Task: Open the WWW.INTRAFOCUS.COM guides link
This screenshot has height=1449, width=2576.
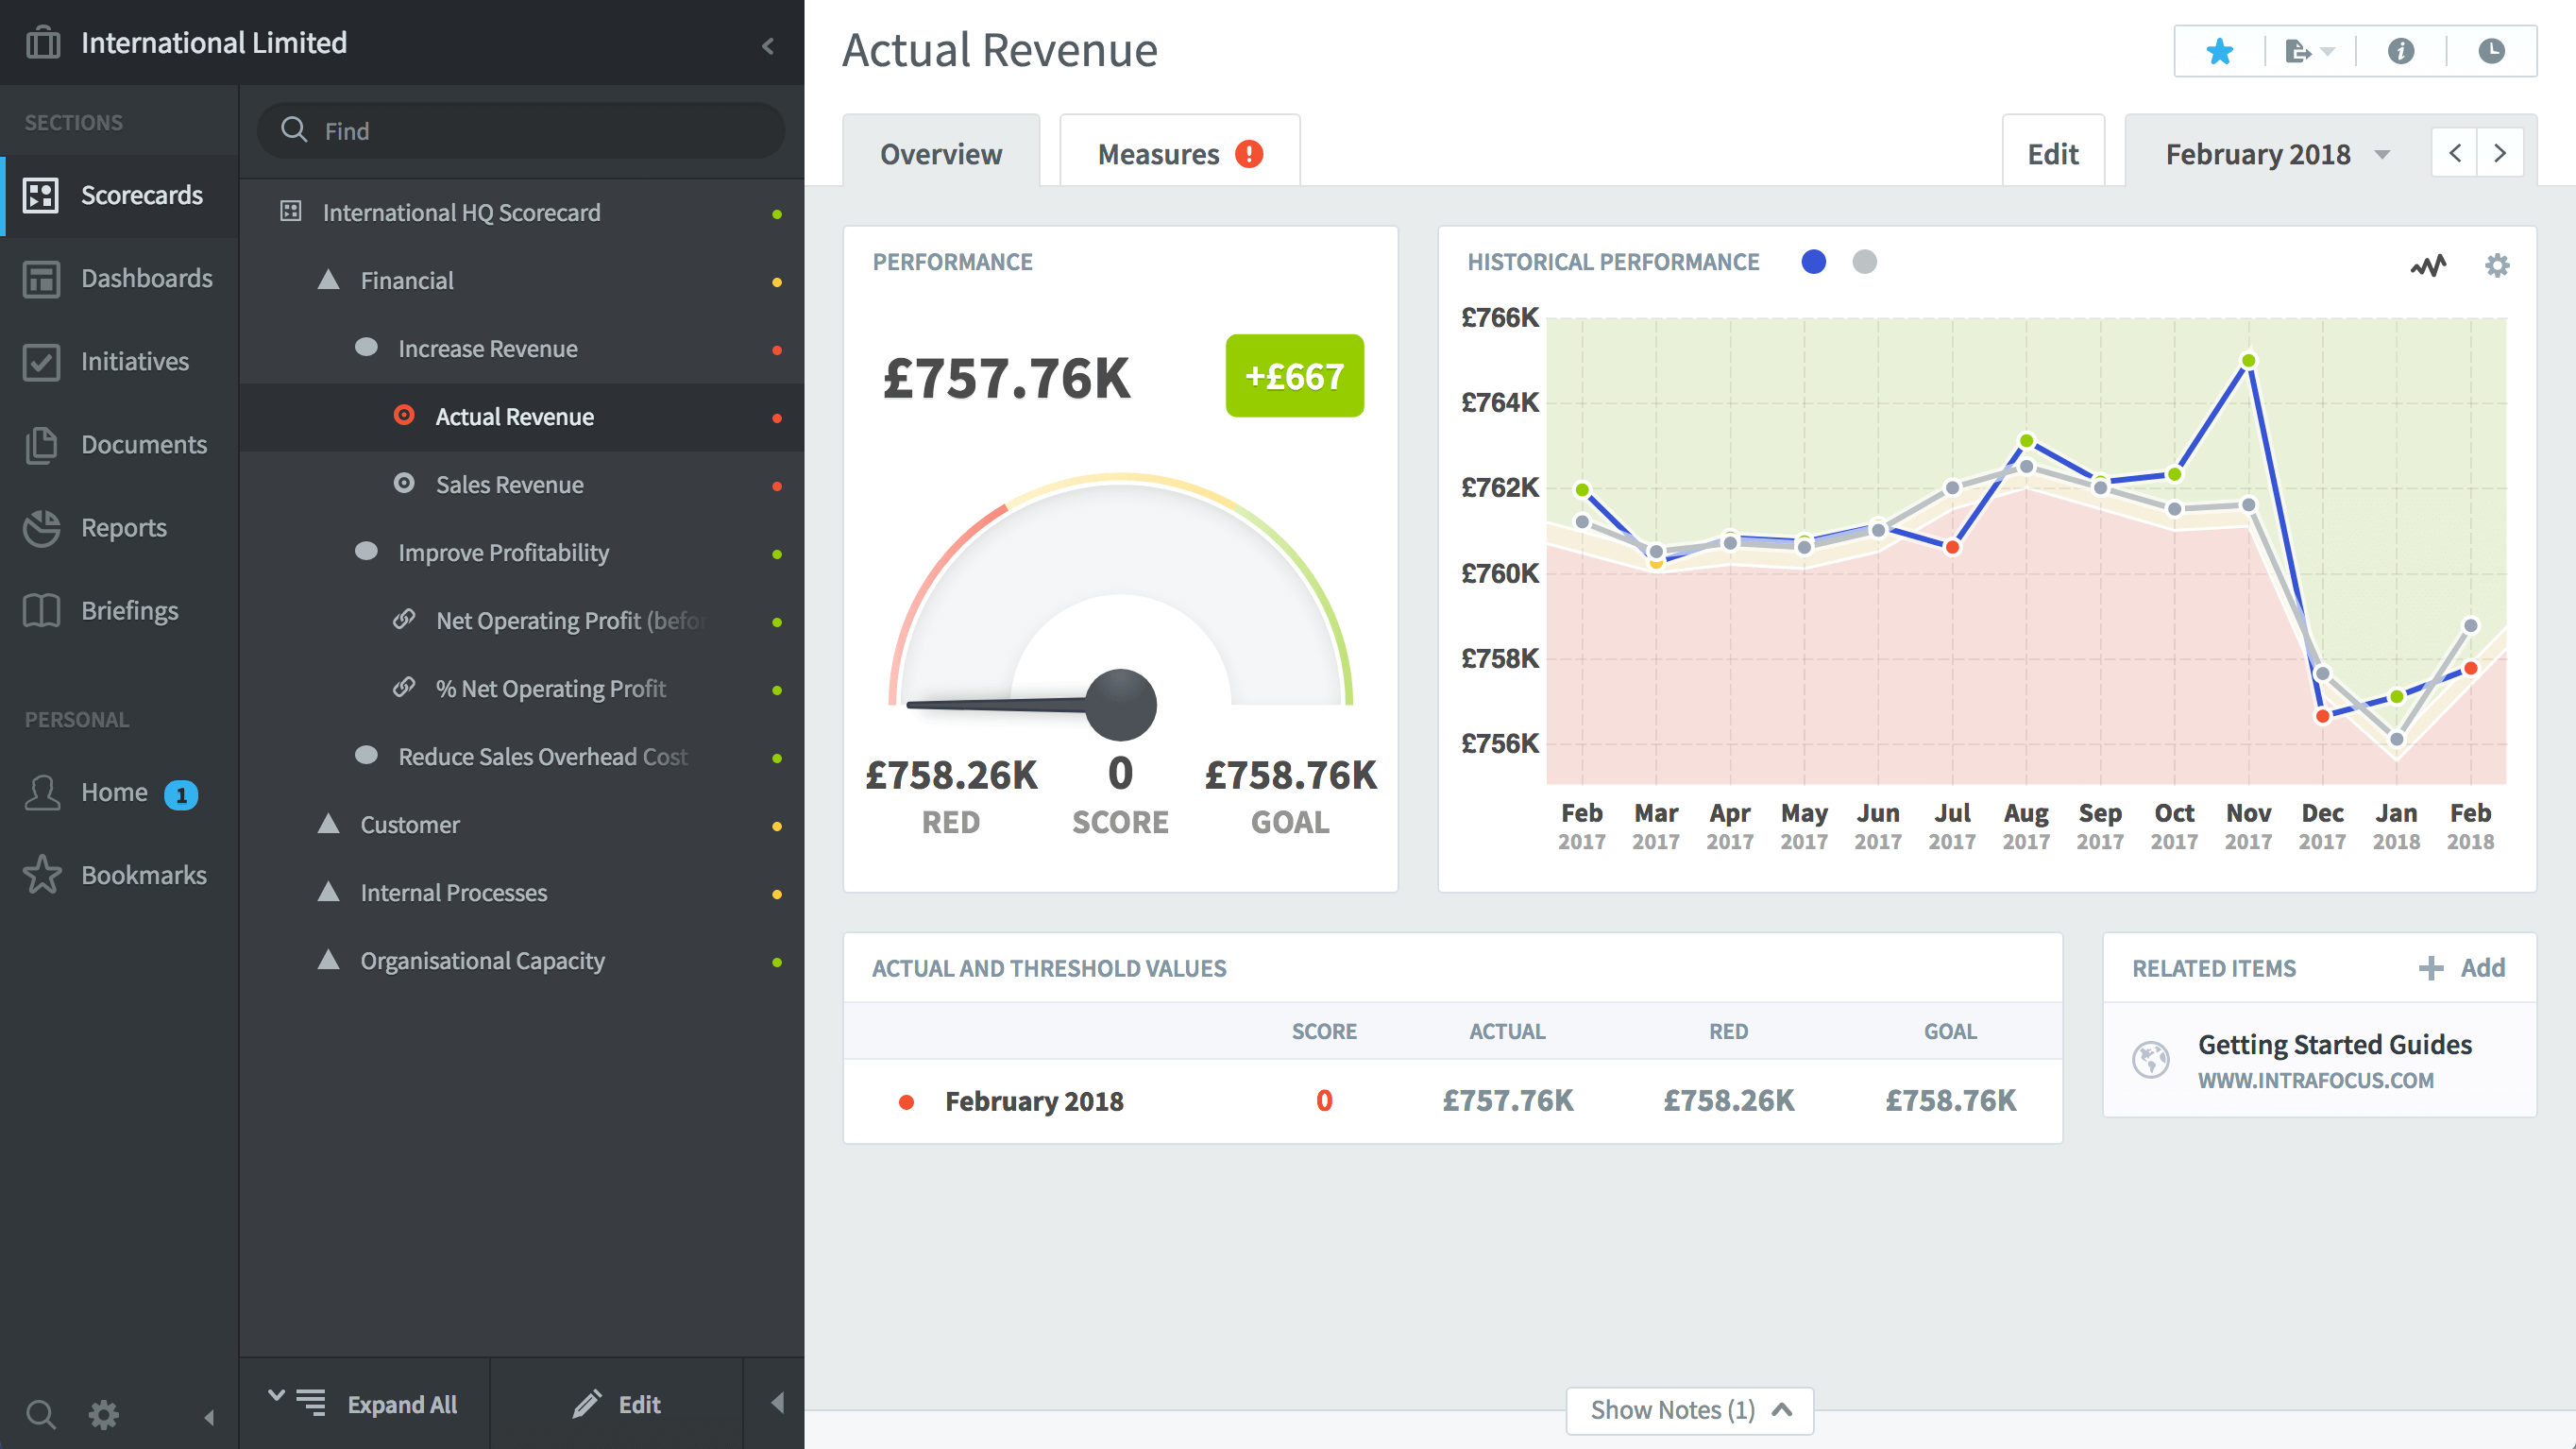Action: (x=2316, y=1080)
